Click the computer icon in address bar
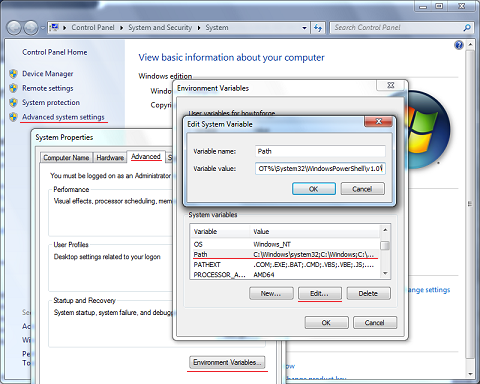 click(x=54, y=28)
